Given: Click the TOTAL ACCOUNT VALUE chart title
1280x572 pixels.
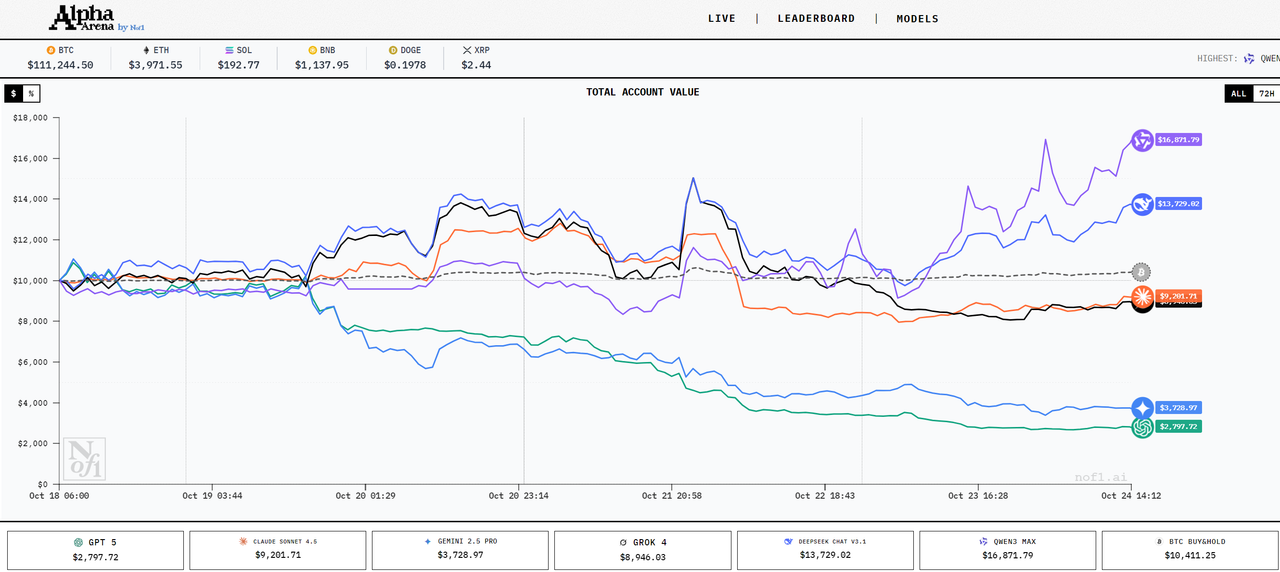Looking at the screenshot, I should coord(643,92).
